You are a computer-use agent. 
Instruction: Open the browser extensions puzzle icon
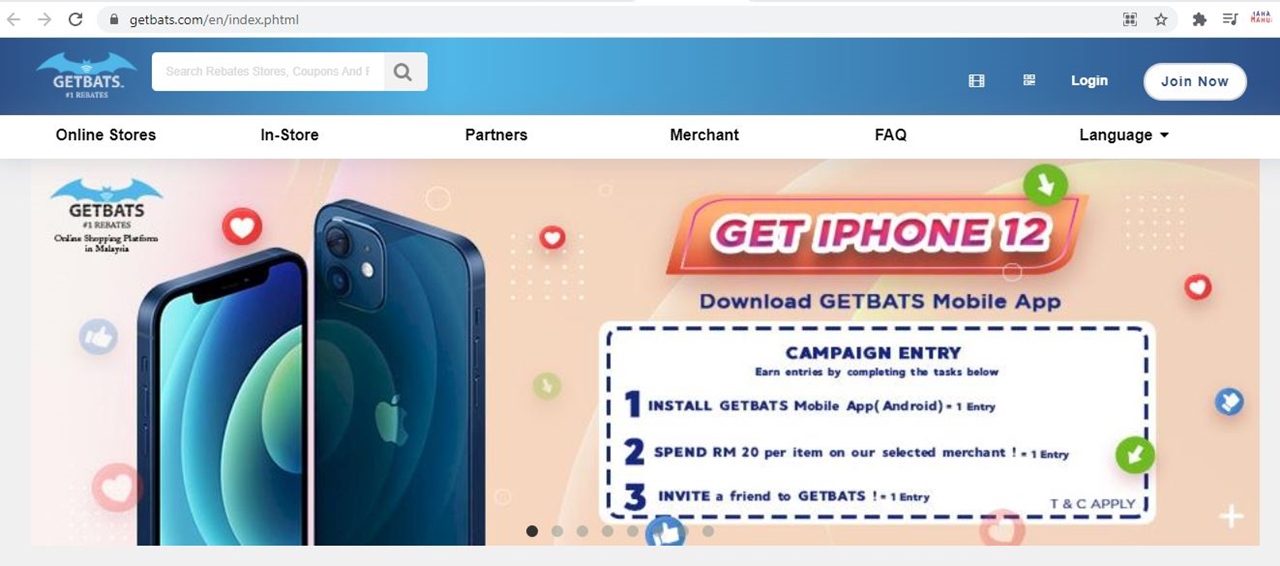(1199, 19)
